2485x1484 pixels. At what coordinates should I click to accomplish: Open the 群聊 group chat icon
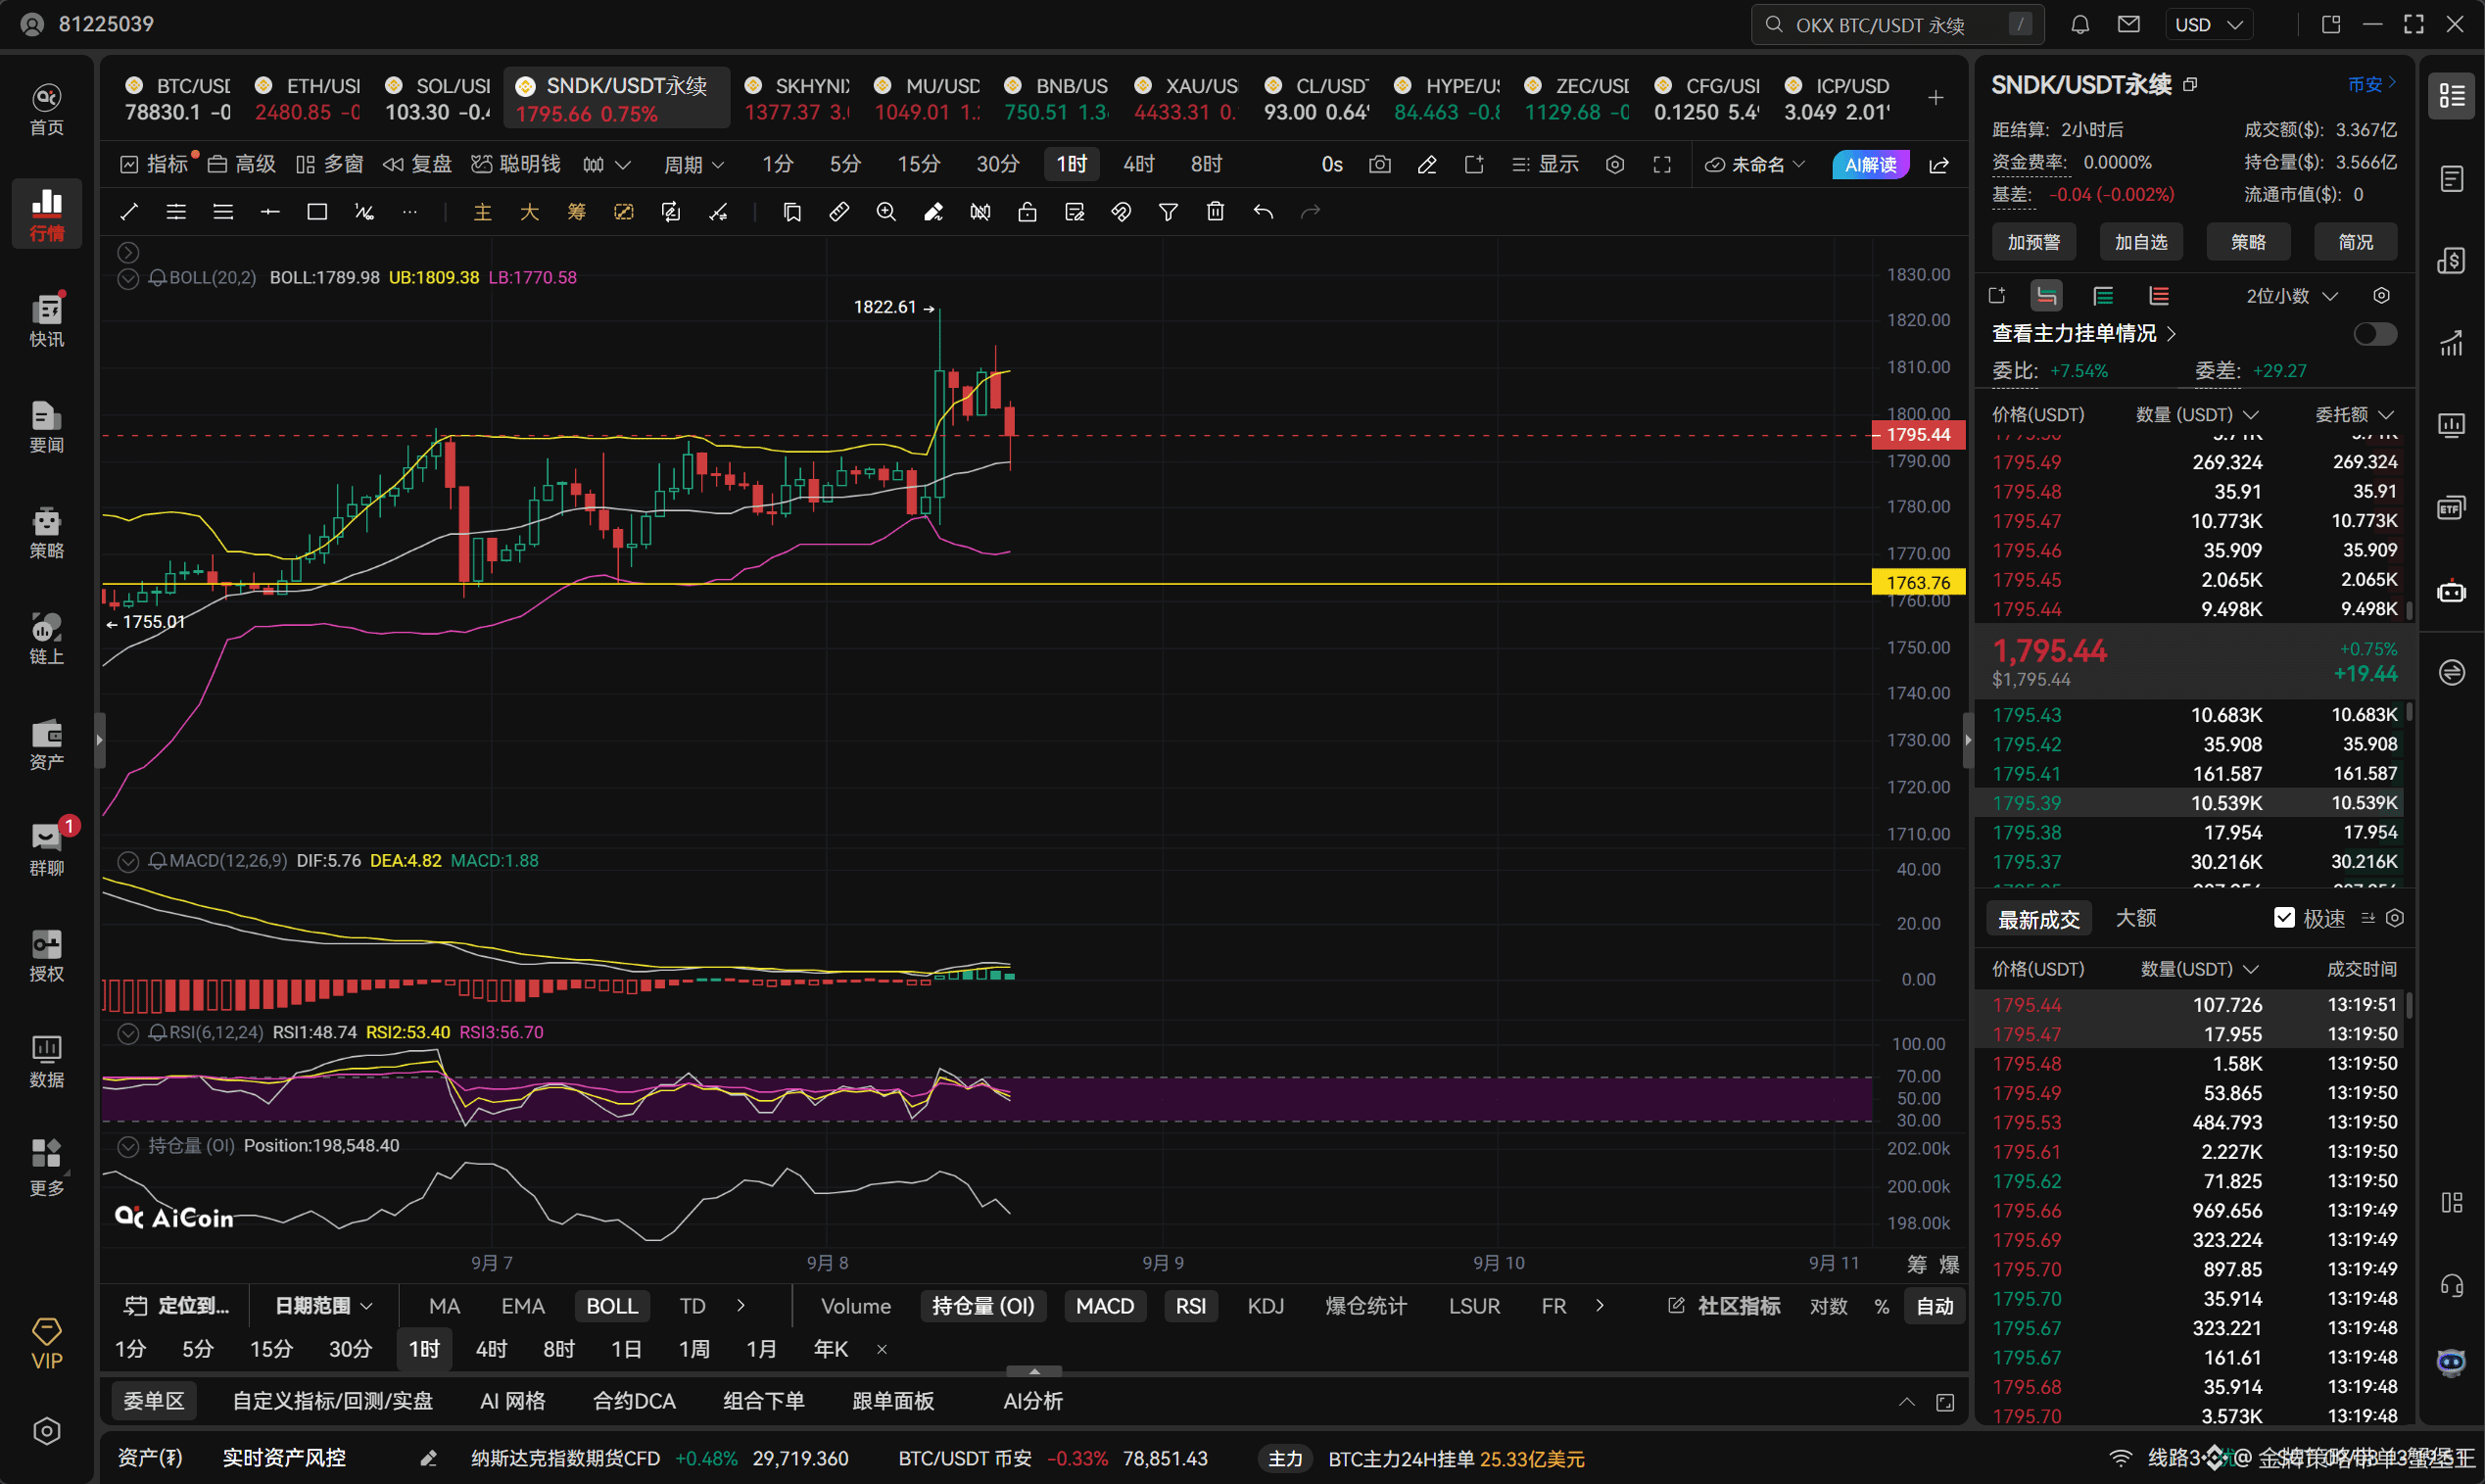[x=47, y=848]
